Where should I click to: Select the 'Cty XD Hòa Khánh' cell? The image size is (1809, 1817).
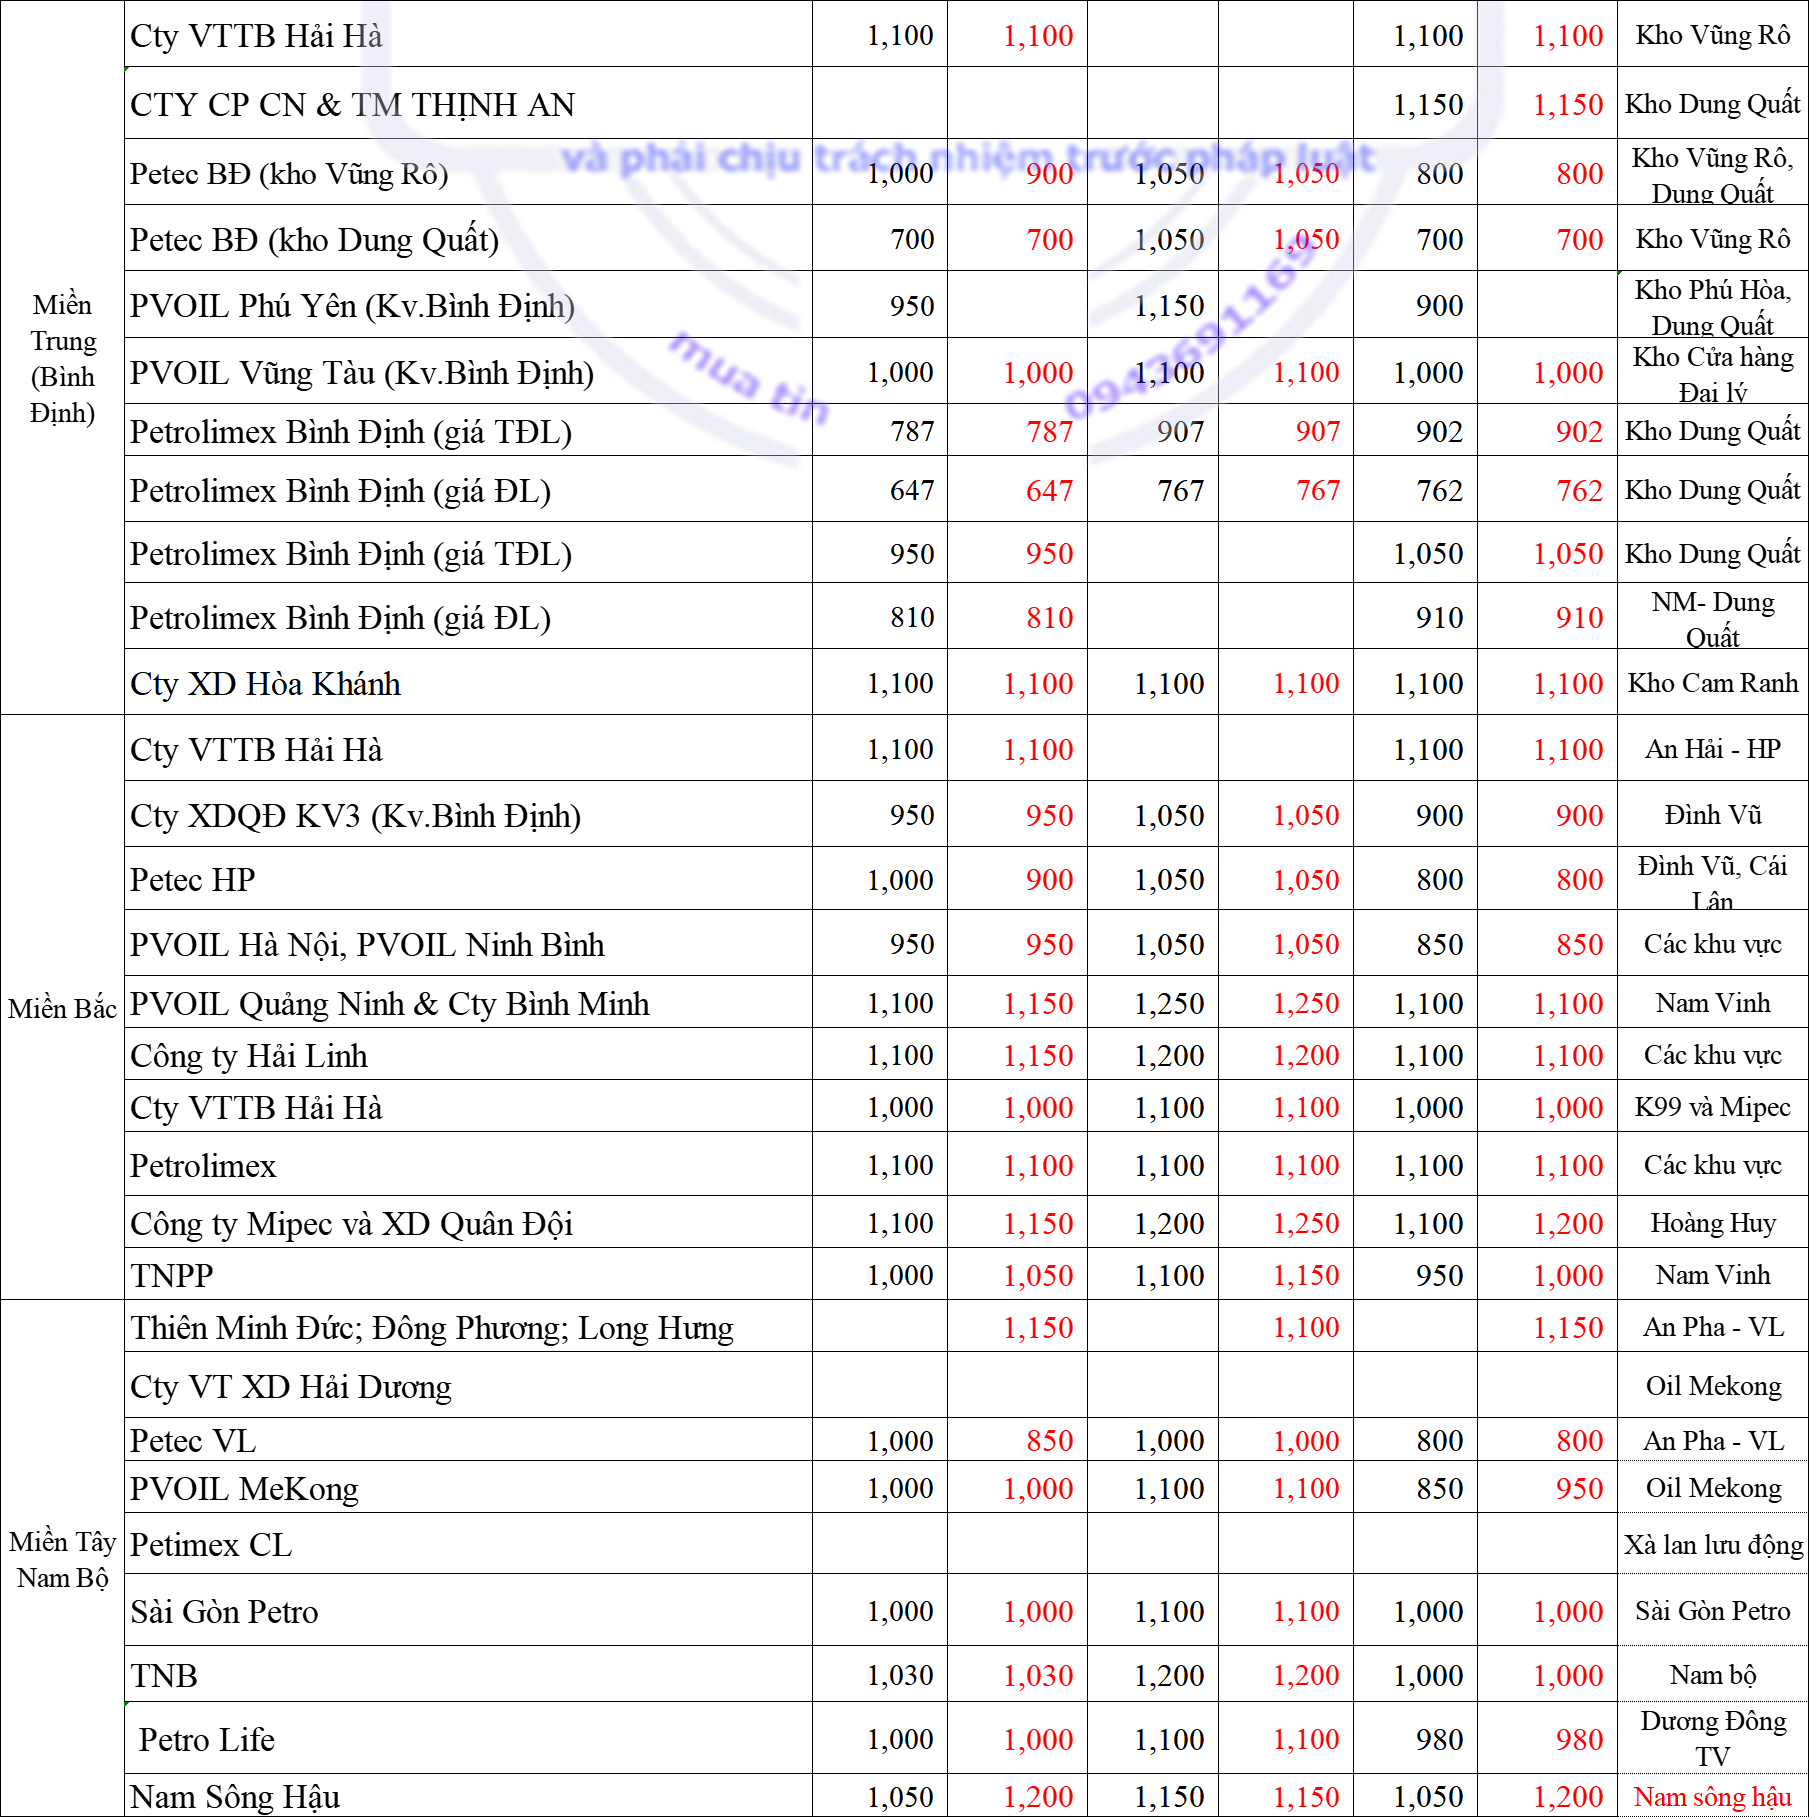[x=468, y=683]
